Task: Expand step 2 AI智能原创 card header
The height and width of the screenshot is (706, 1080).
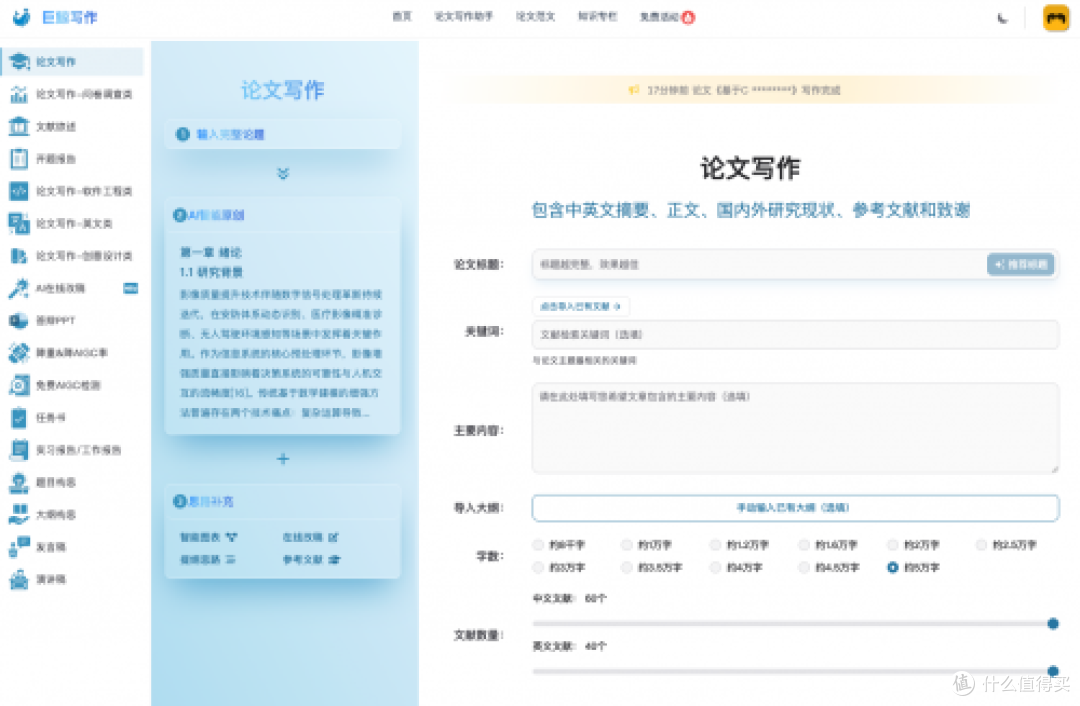Action: 283,215
